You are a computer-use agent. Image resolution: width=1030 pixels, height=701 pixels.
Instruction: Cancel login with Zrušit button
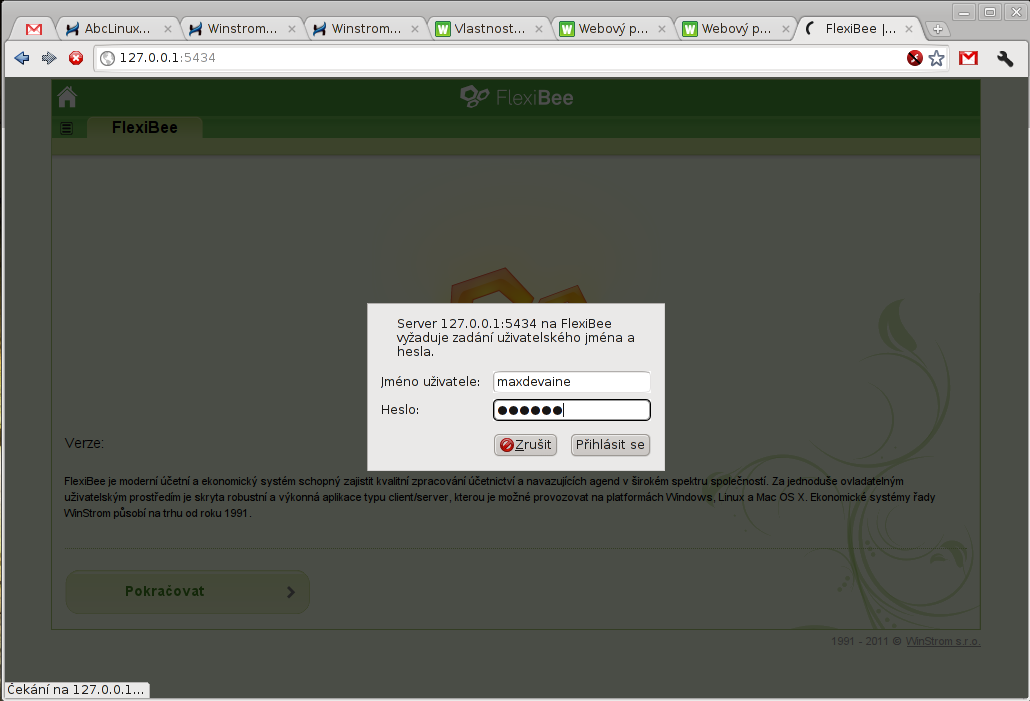tap(526, 445)
